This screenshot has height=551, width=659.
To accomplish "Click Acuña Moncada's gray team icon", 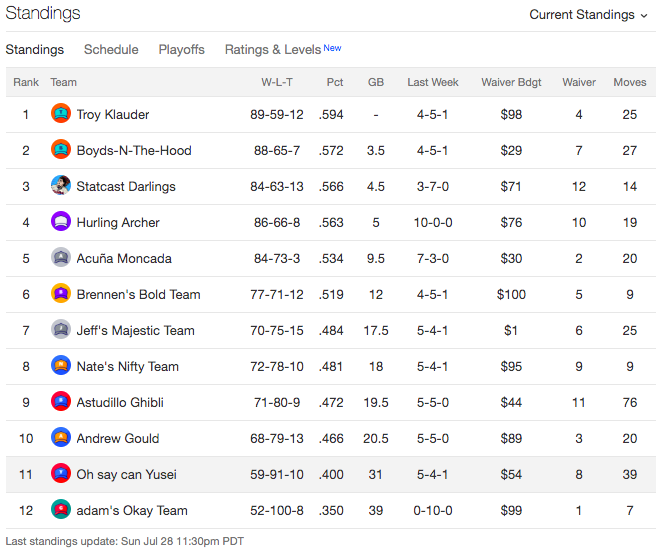I will click(61, 258).
